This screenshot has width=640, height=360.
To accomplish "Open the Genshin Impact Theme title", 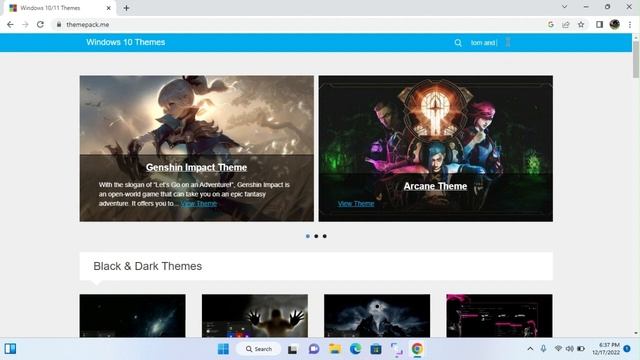I will point(196,167).
